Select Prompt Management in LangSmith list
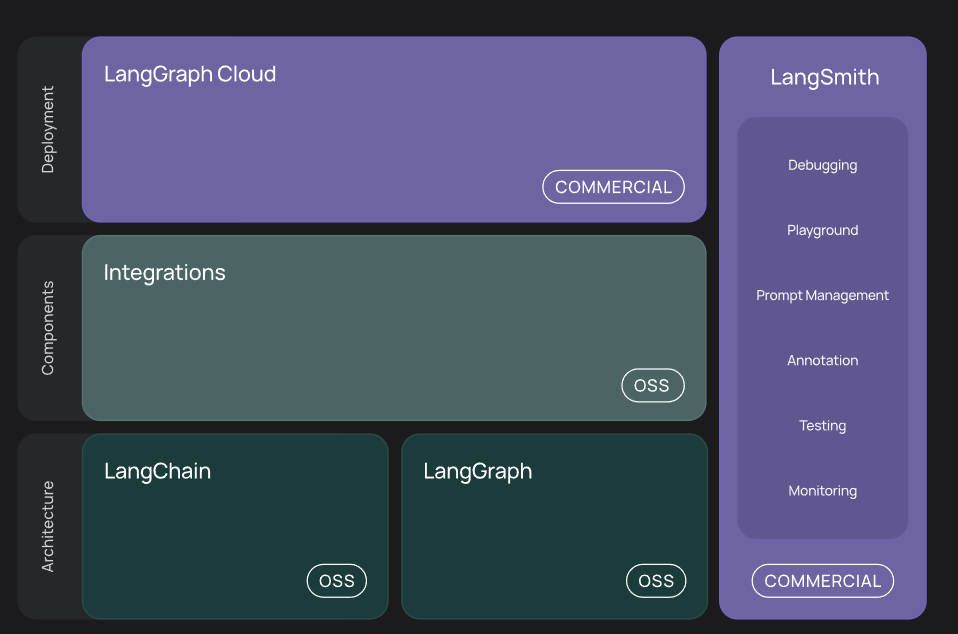 822,296
